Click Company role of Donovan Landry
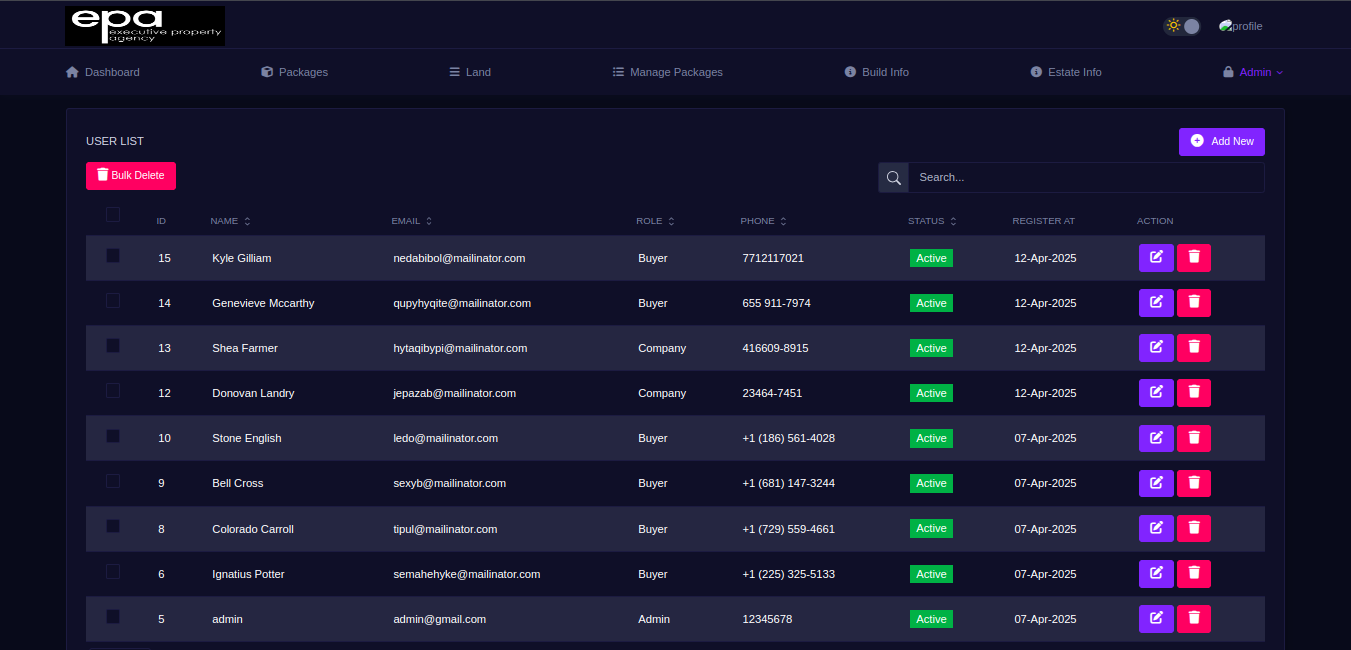Screen dimensions: 1351x650 662,393
